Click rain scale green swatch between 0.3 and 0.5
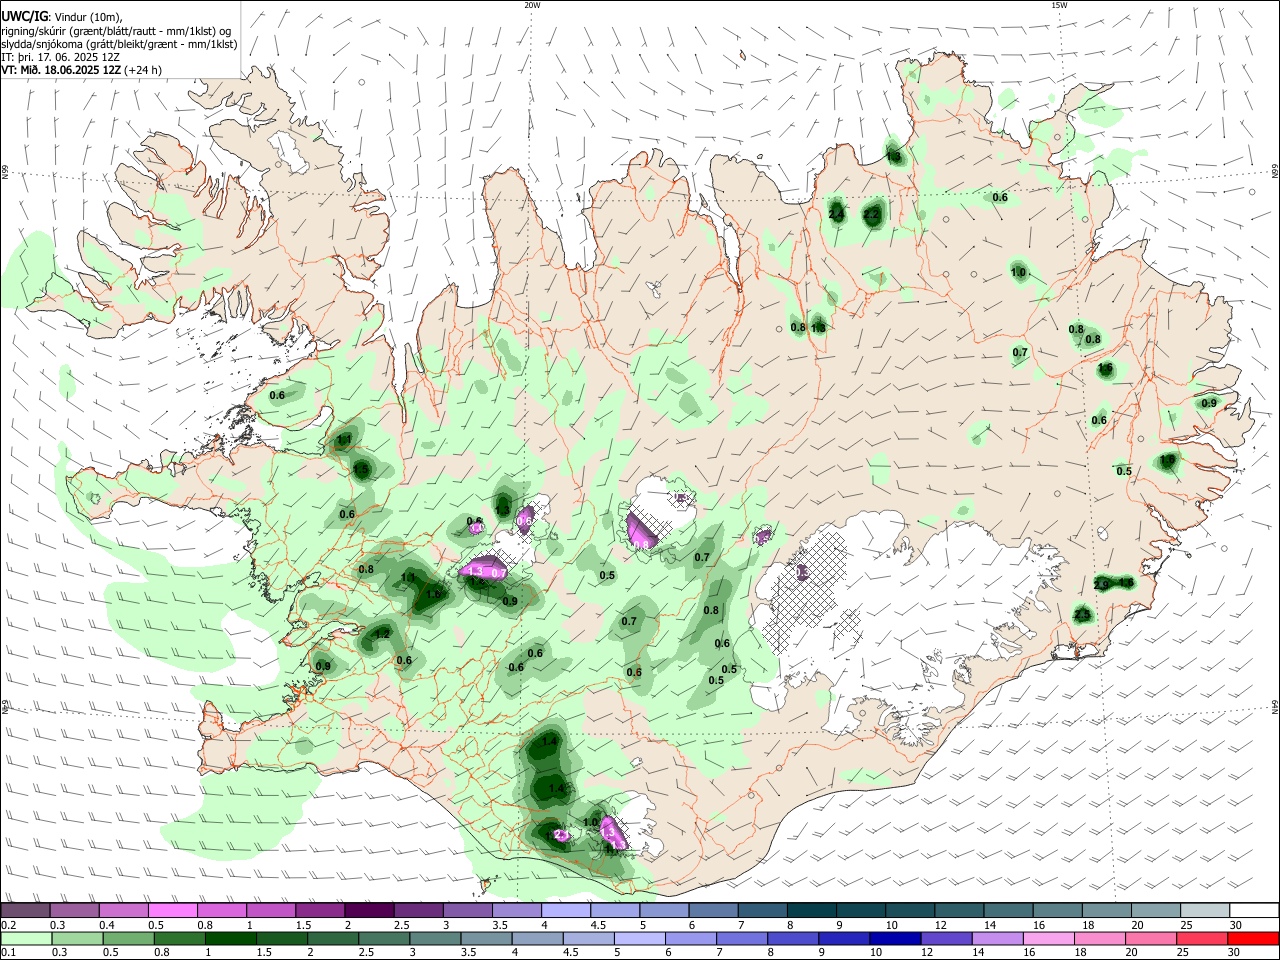The image size is (1280, 960). 78,938
